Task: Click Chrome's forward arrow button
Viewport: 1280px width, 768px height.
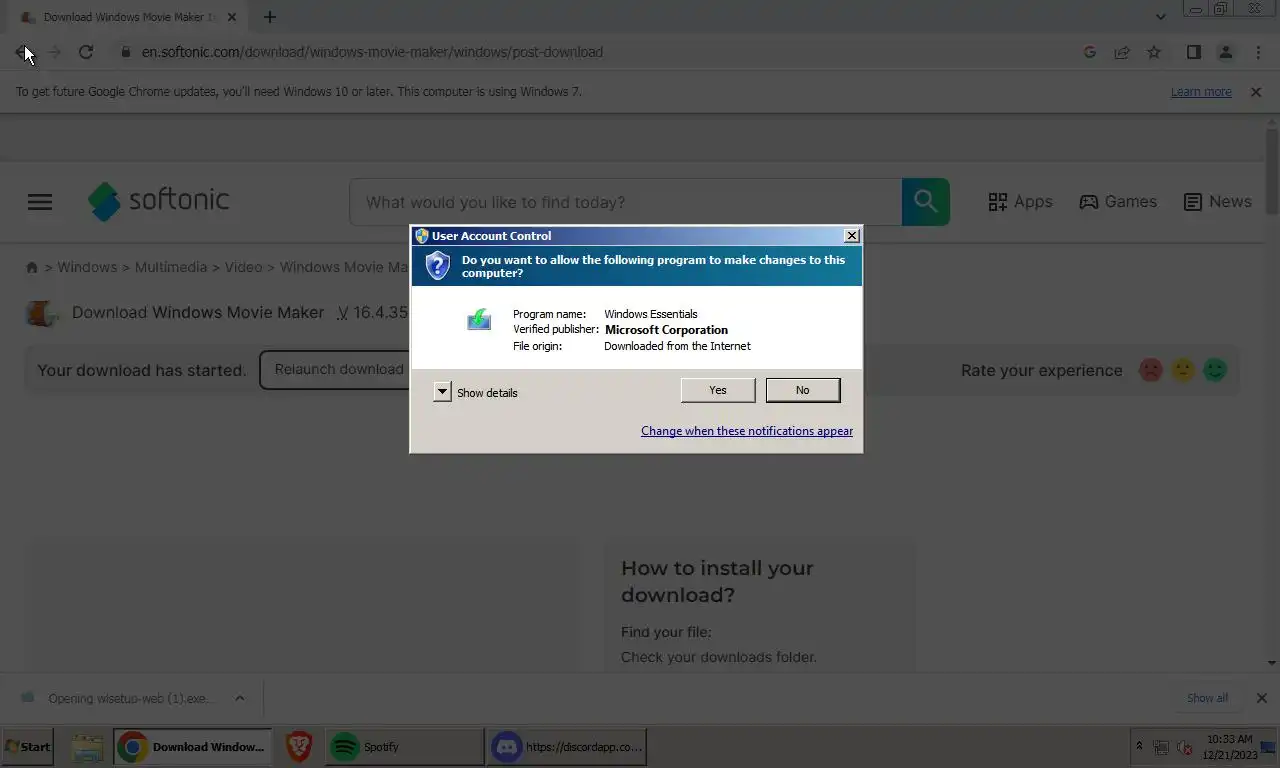Action: point(55,52)
